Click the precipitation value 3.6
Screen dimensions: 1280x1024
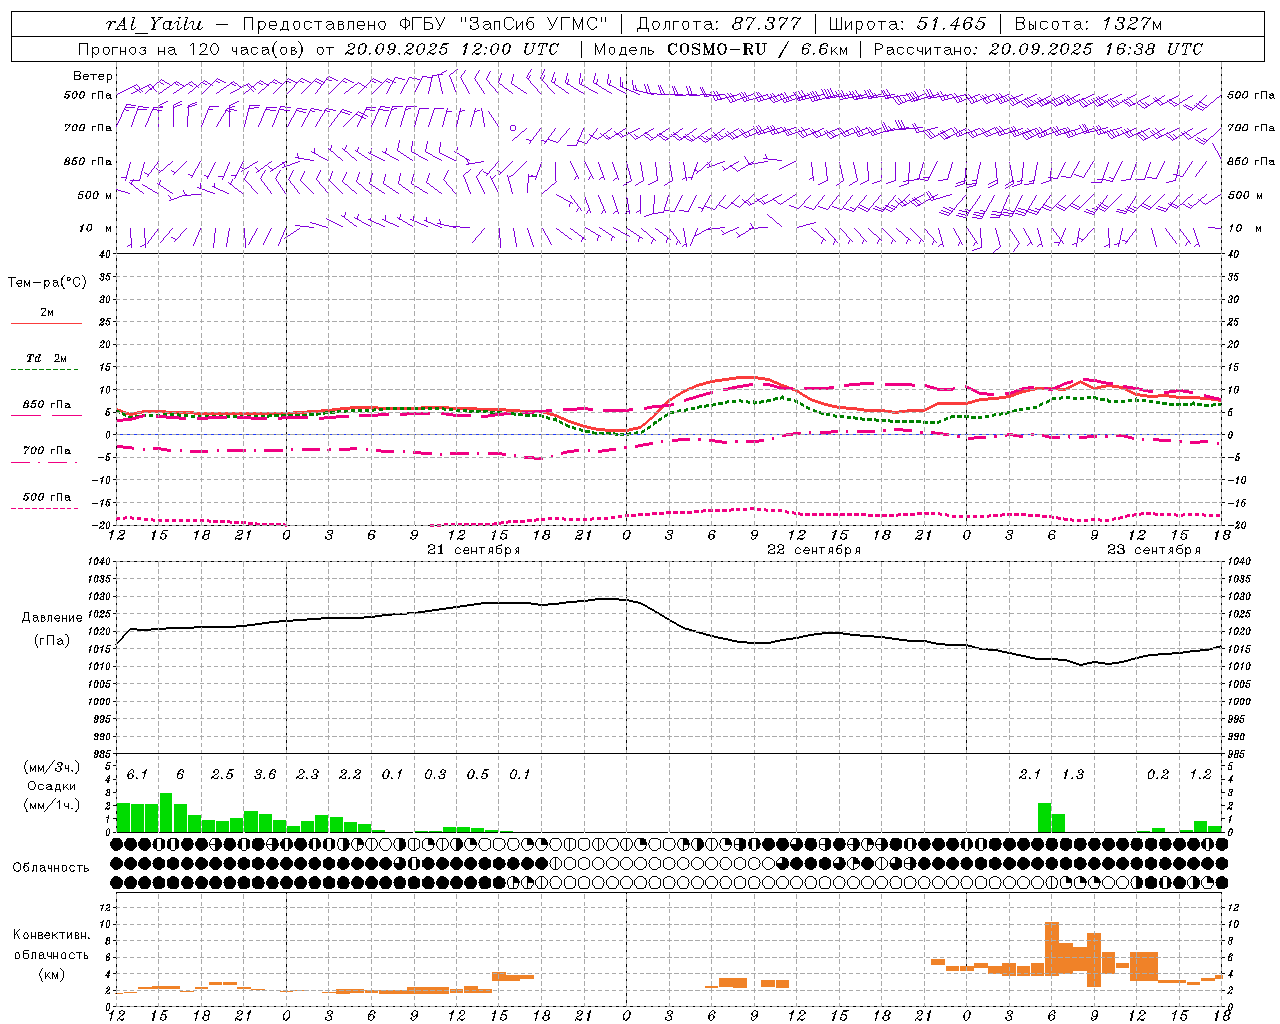tap(265, 775)
